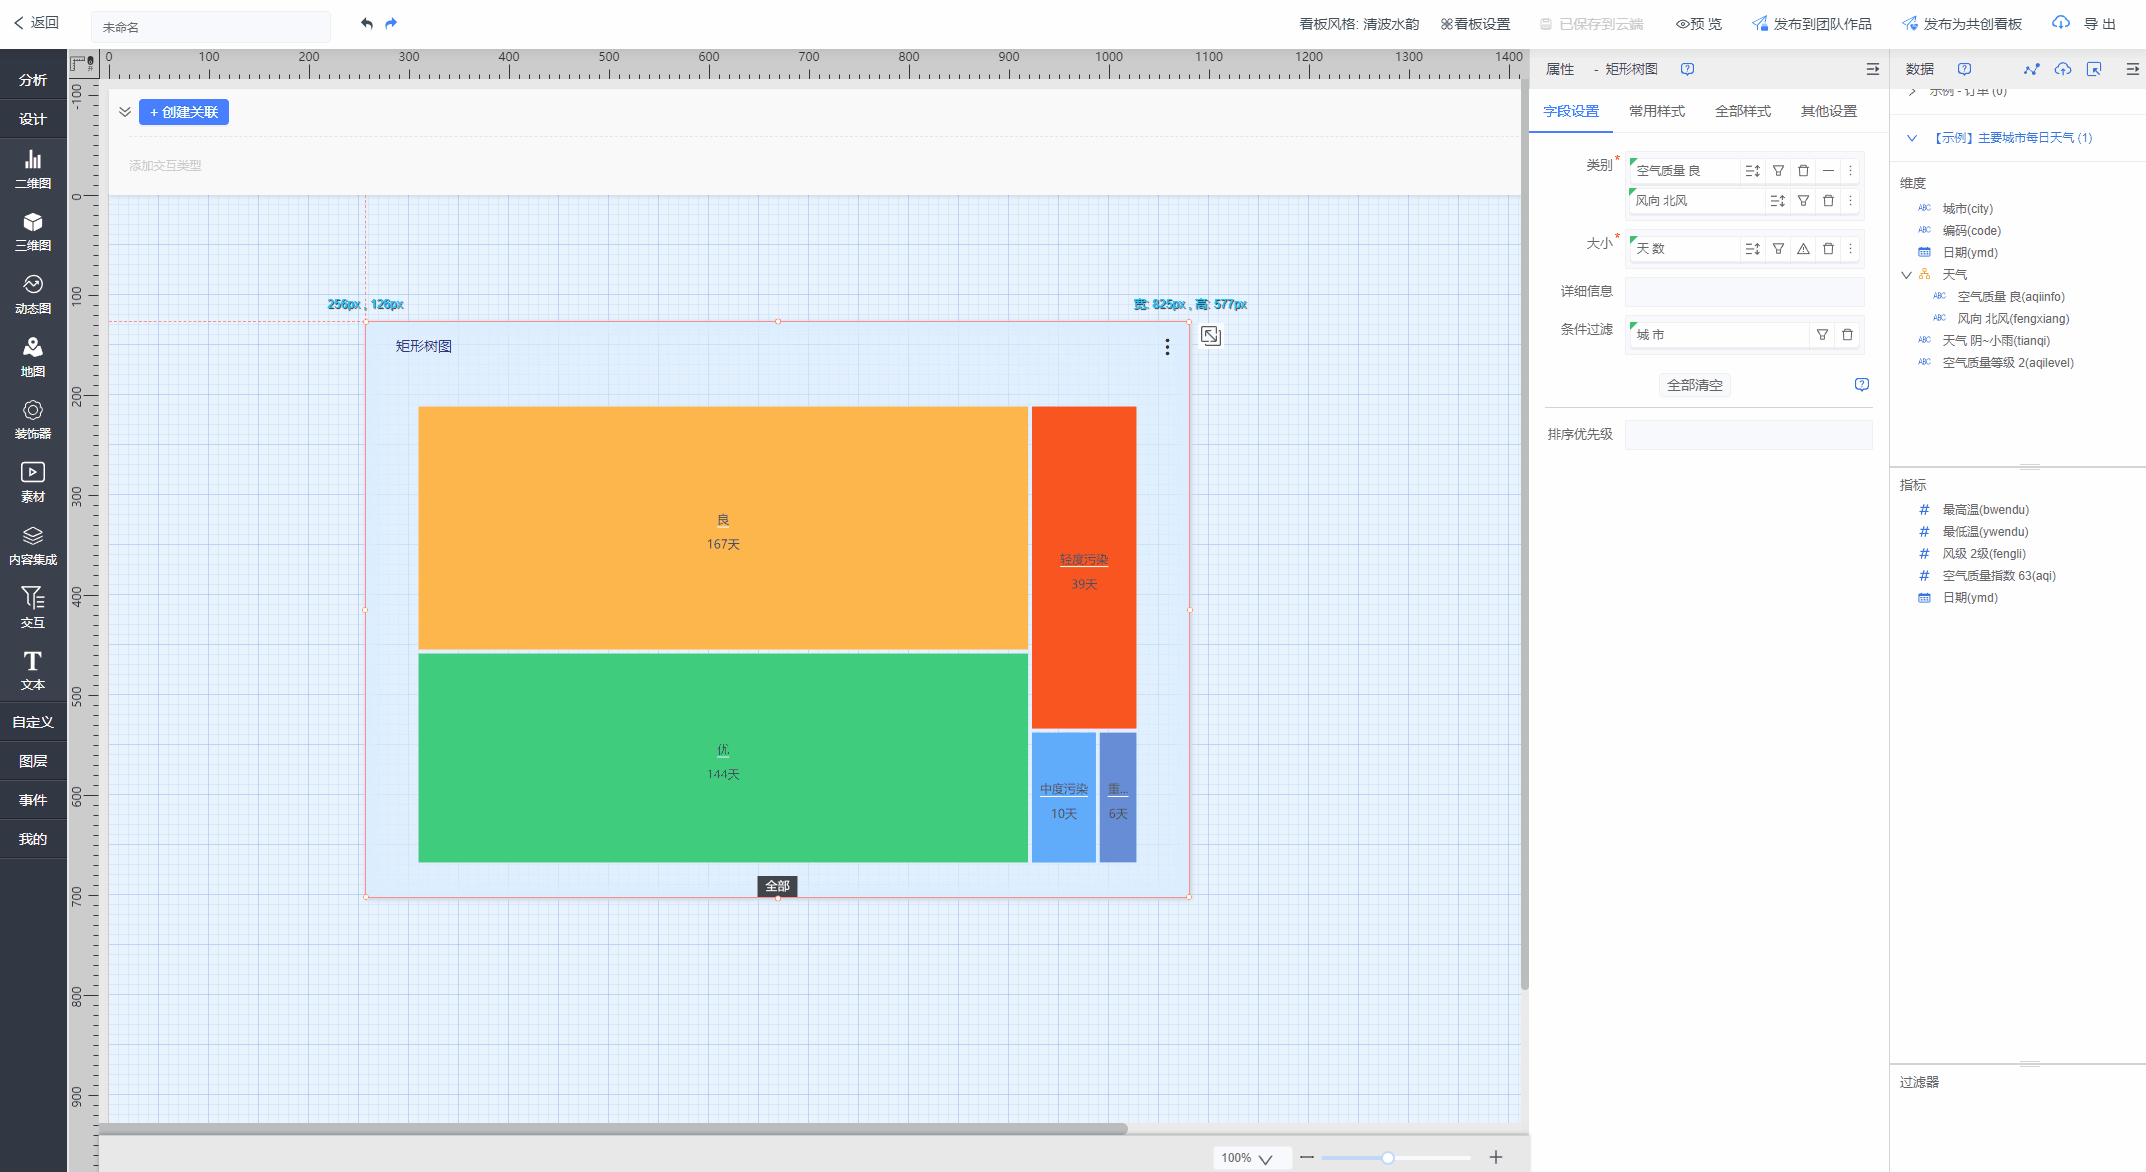Image resolution: width=2146 pixels, height=1172 pixels.
Task: Open the 装饰器 (Decorator) sidebar category
Action: (x=33, y=419)
